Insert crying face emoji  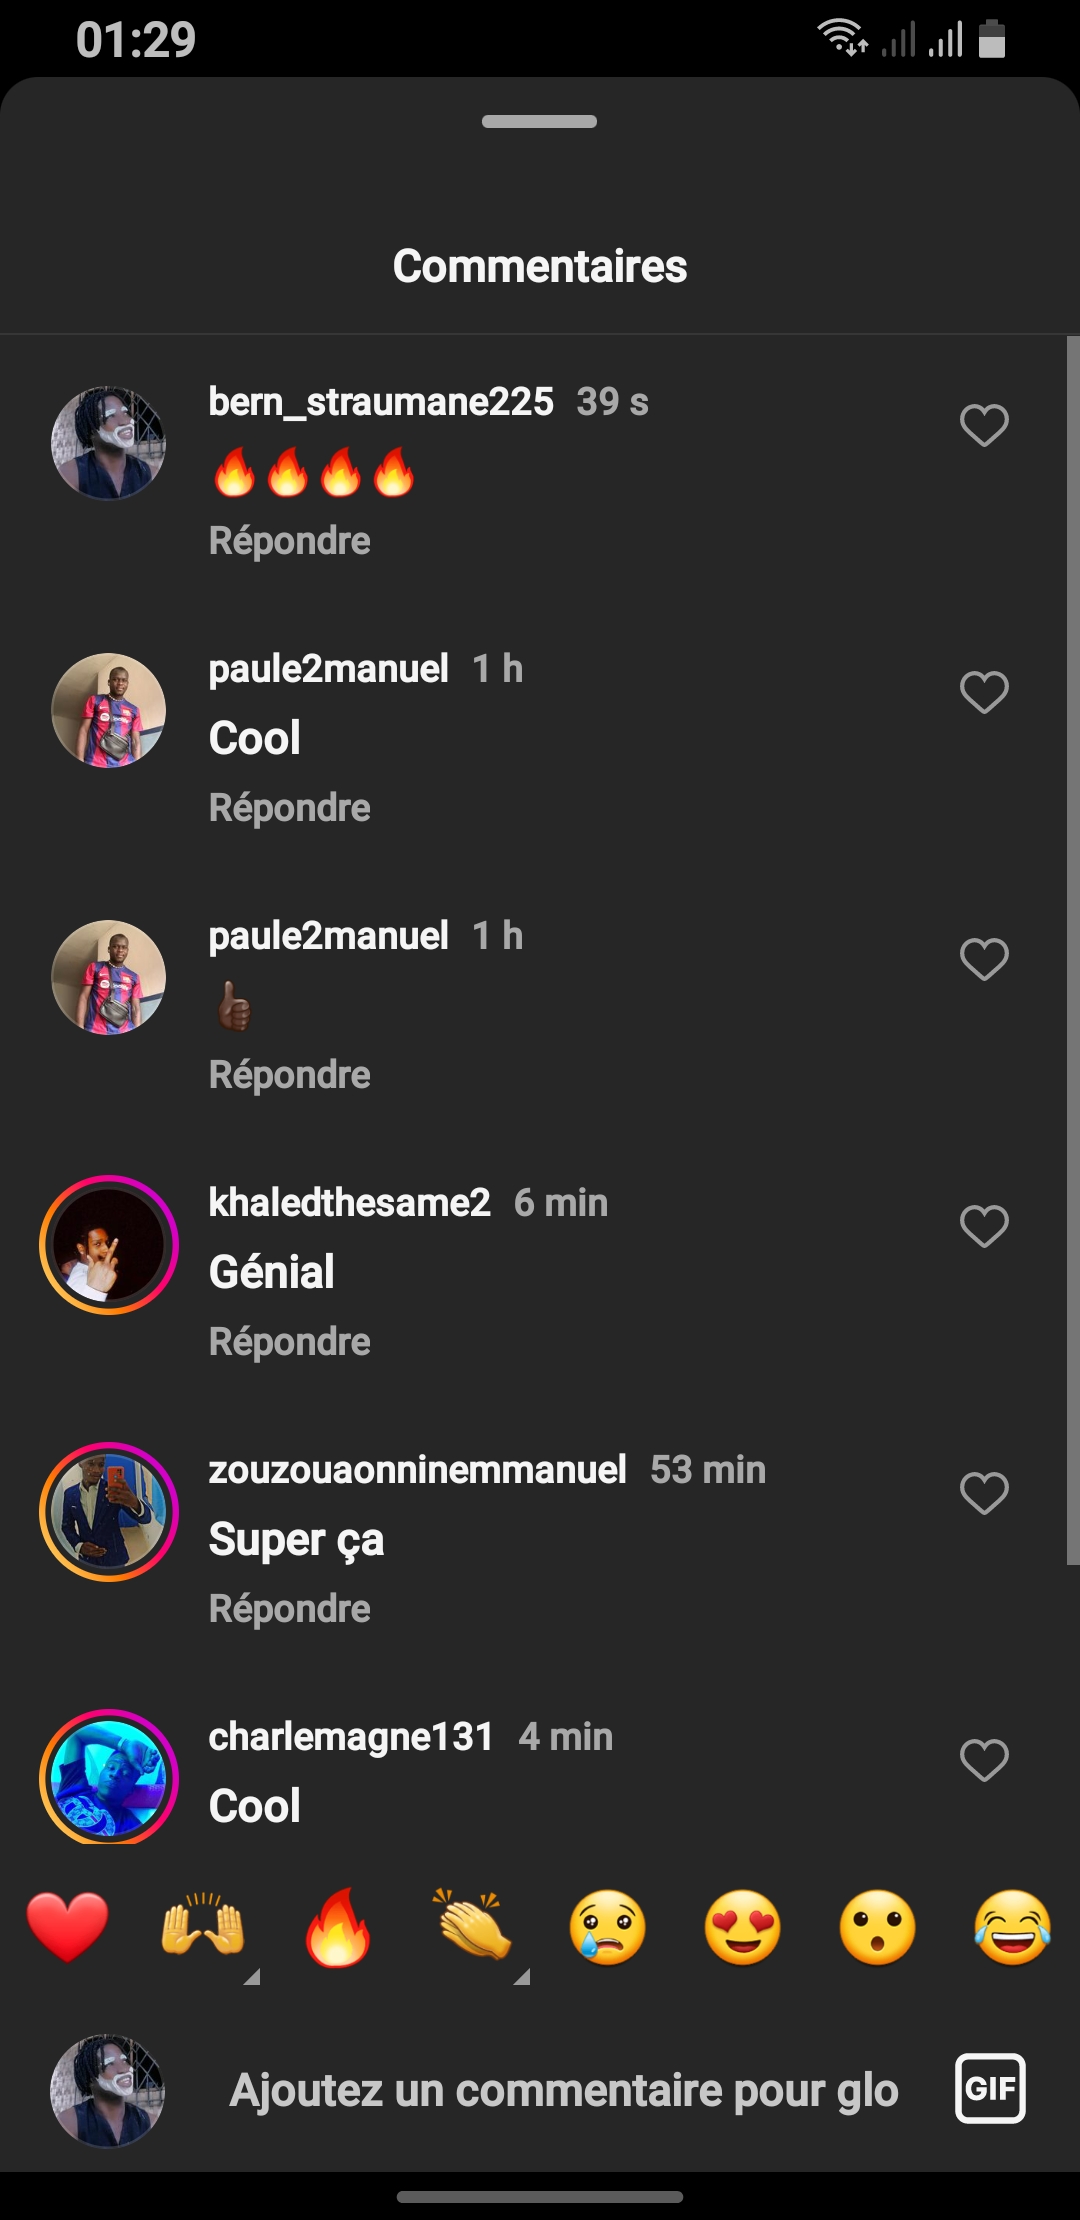point(608,1927)
